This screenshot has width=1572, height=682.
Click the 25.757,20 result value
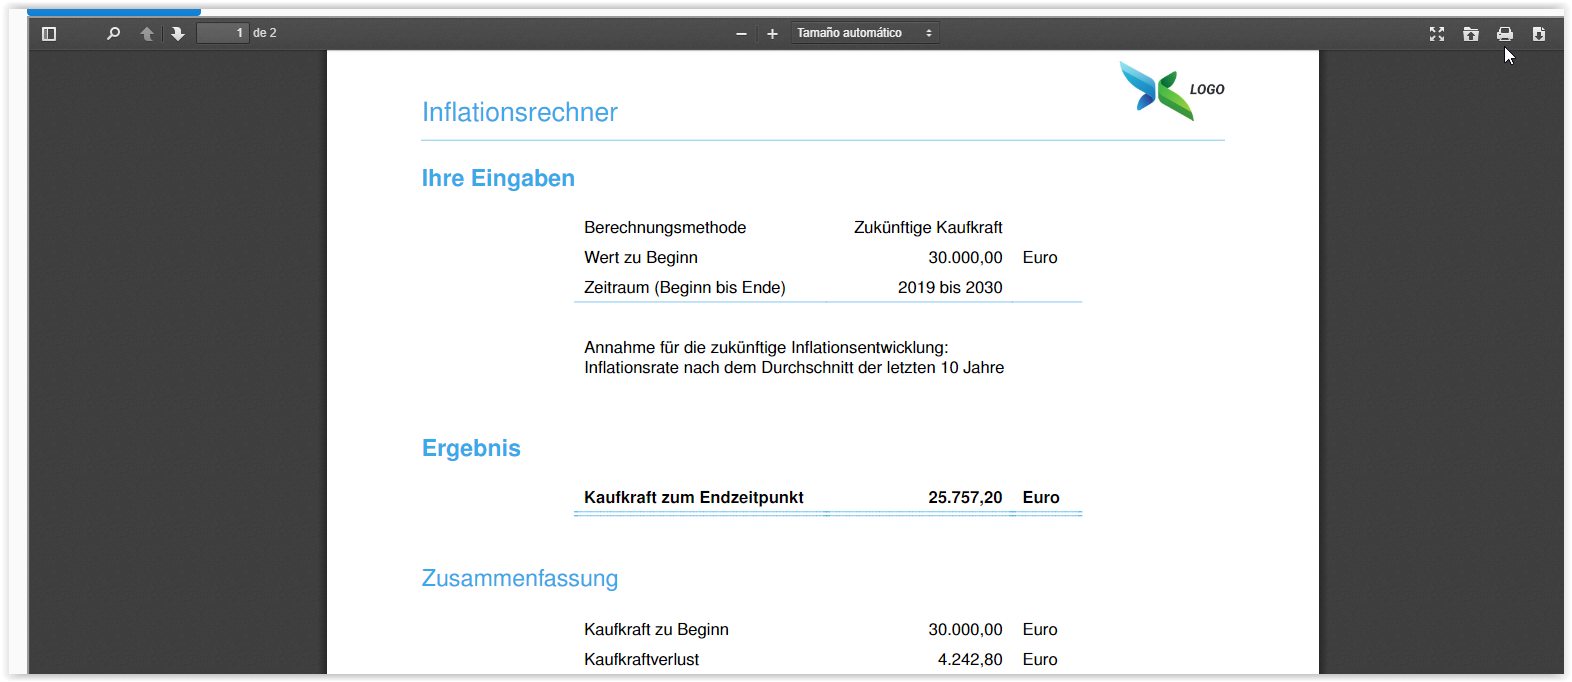tap(965, 497)
